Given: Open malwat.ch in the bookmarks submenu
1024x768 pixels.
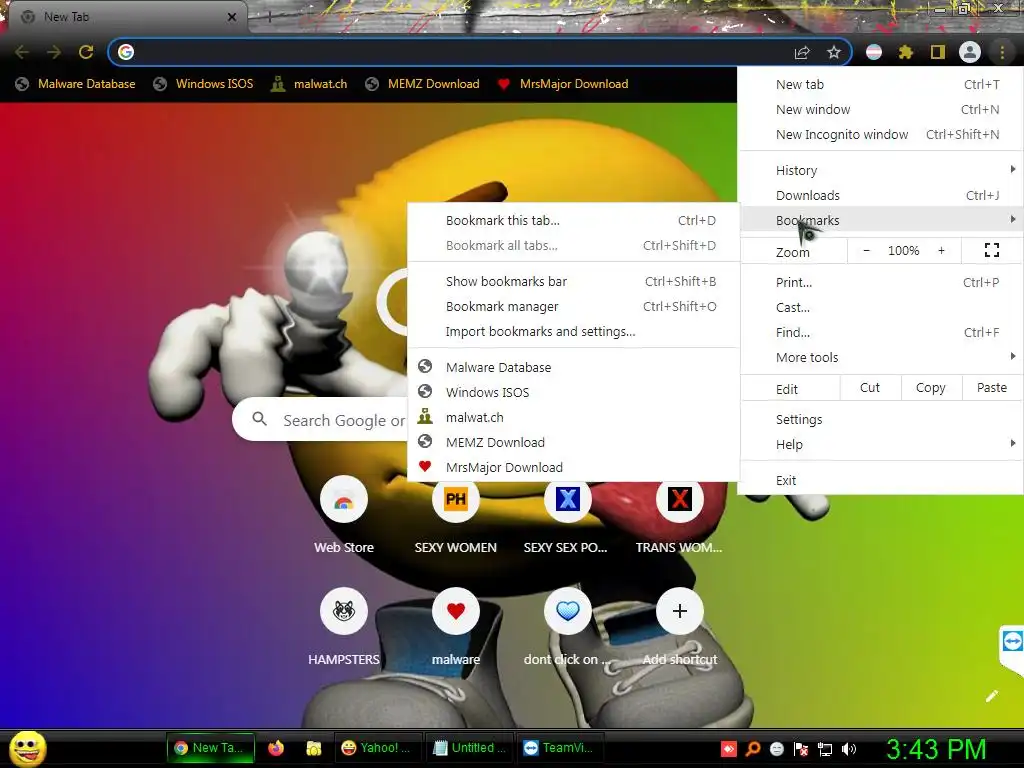Looking at the screenshot, I should (x=573, y=417).
